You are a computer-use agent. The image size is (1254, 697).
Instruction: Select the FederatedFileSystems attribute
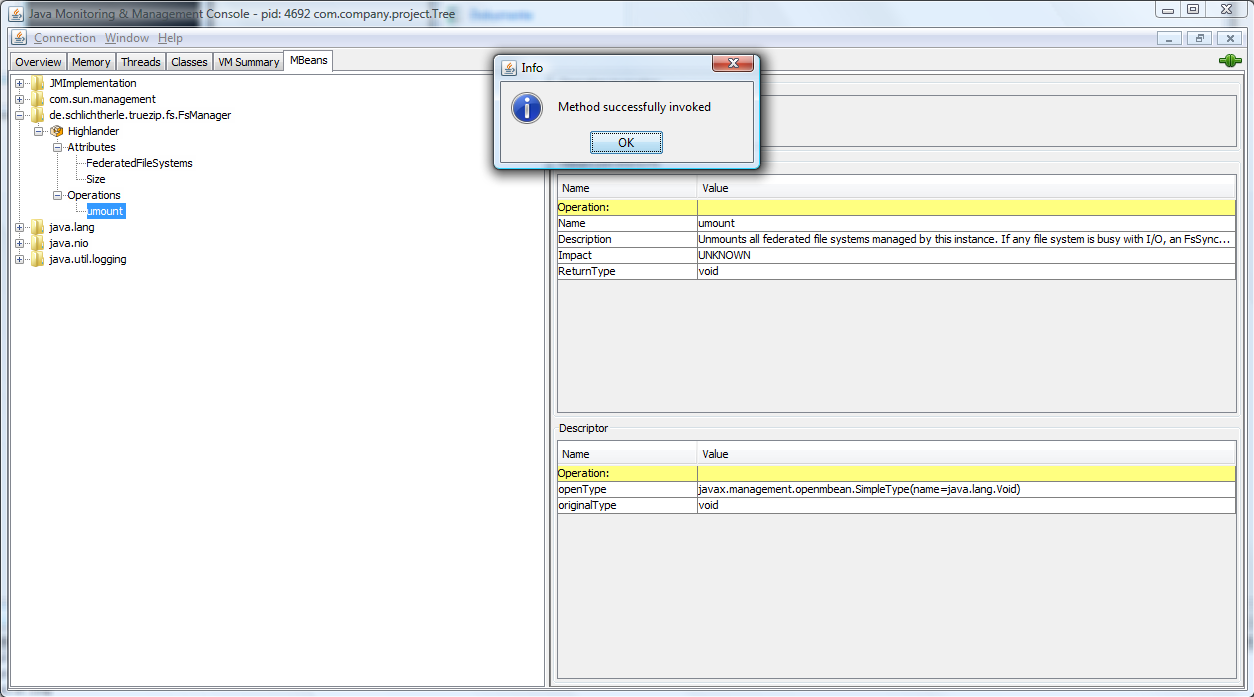139,163
